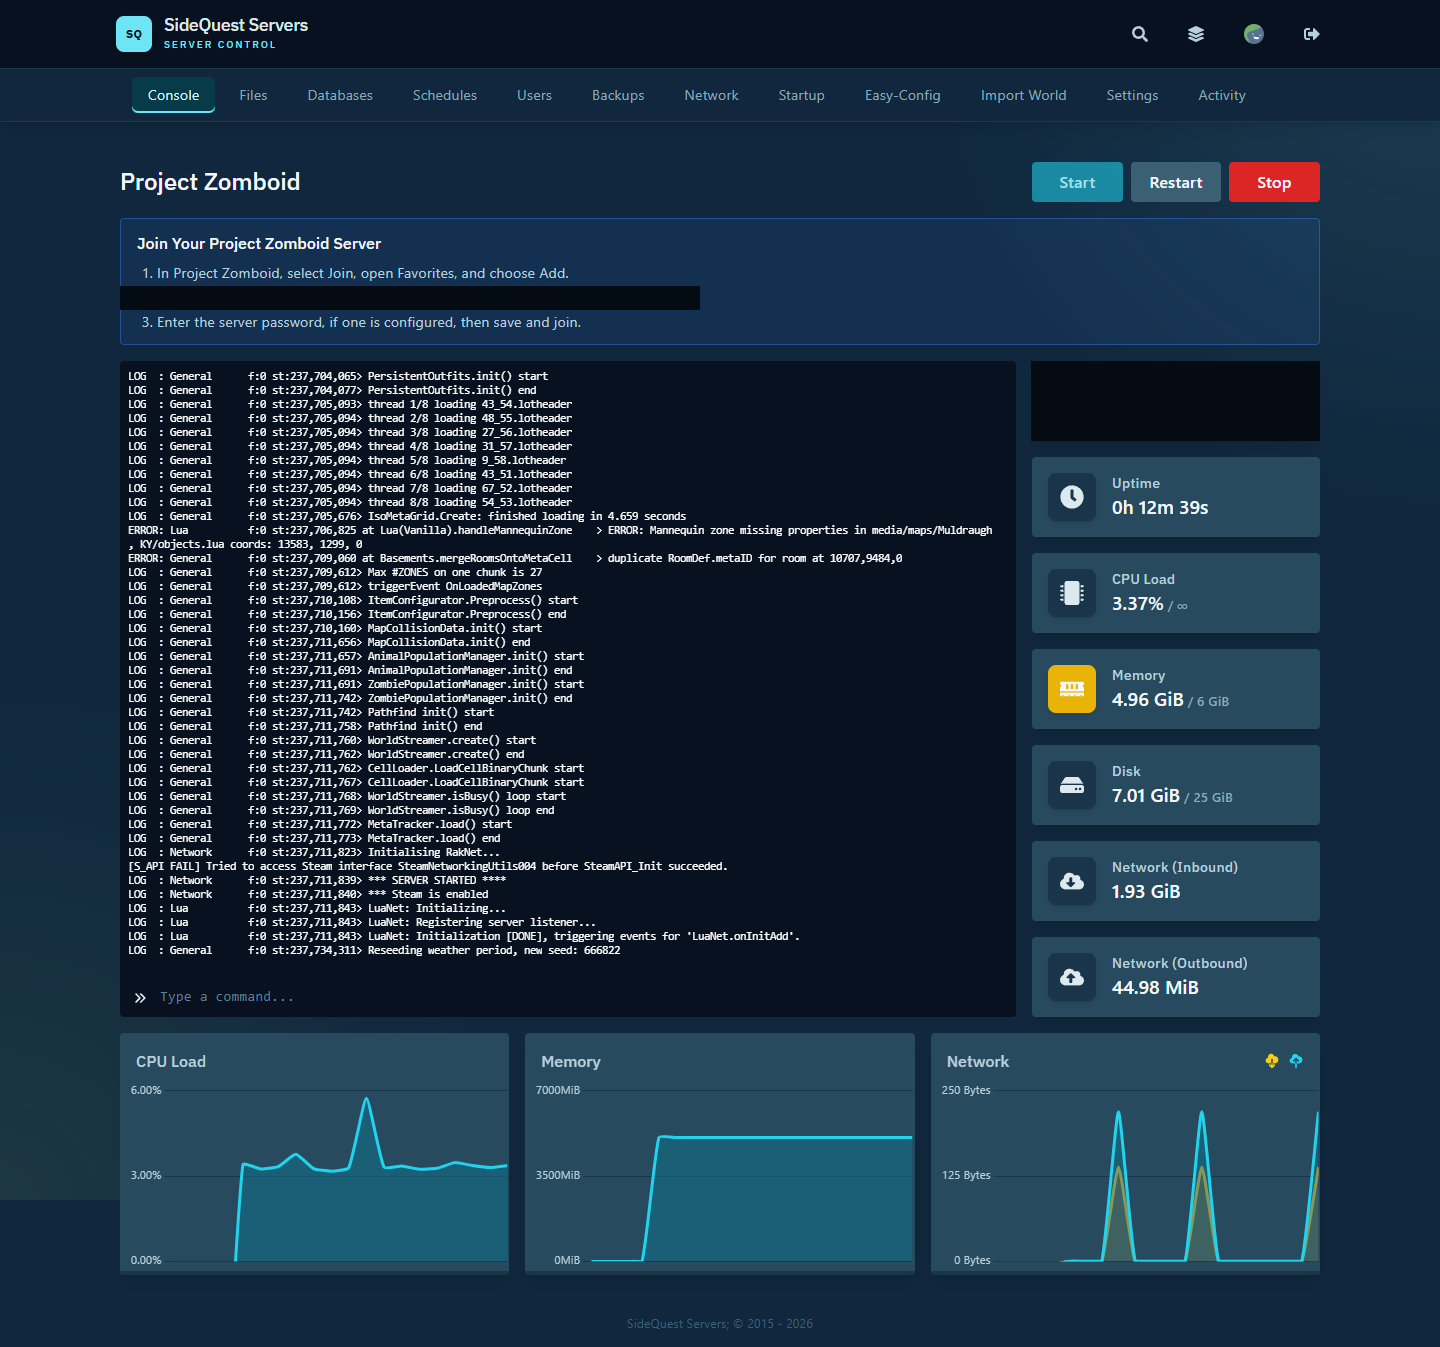
Task: Open the Easy-Config tab
Action: (903, 95)
